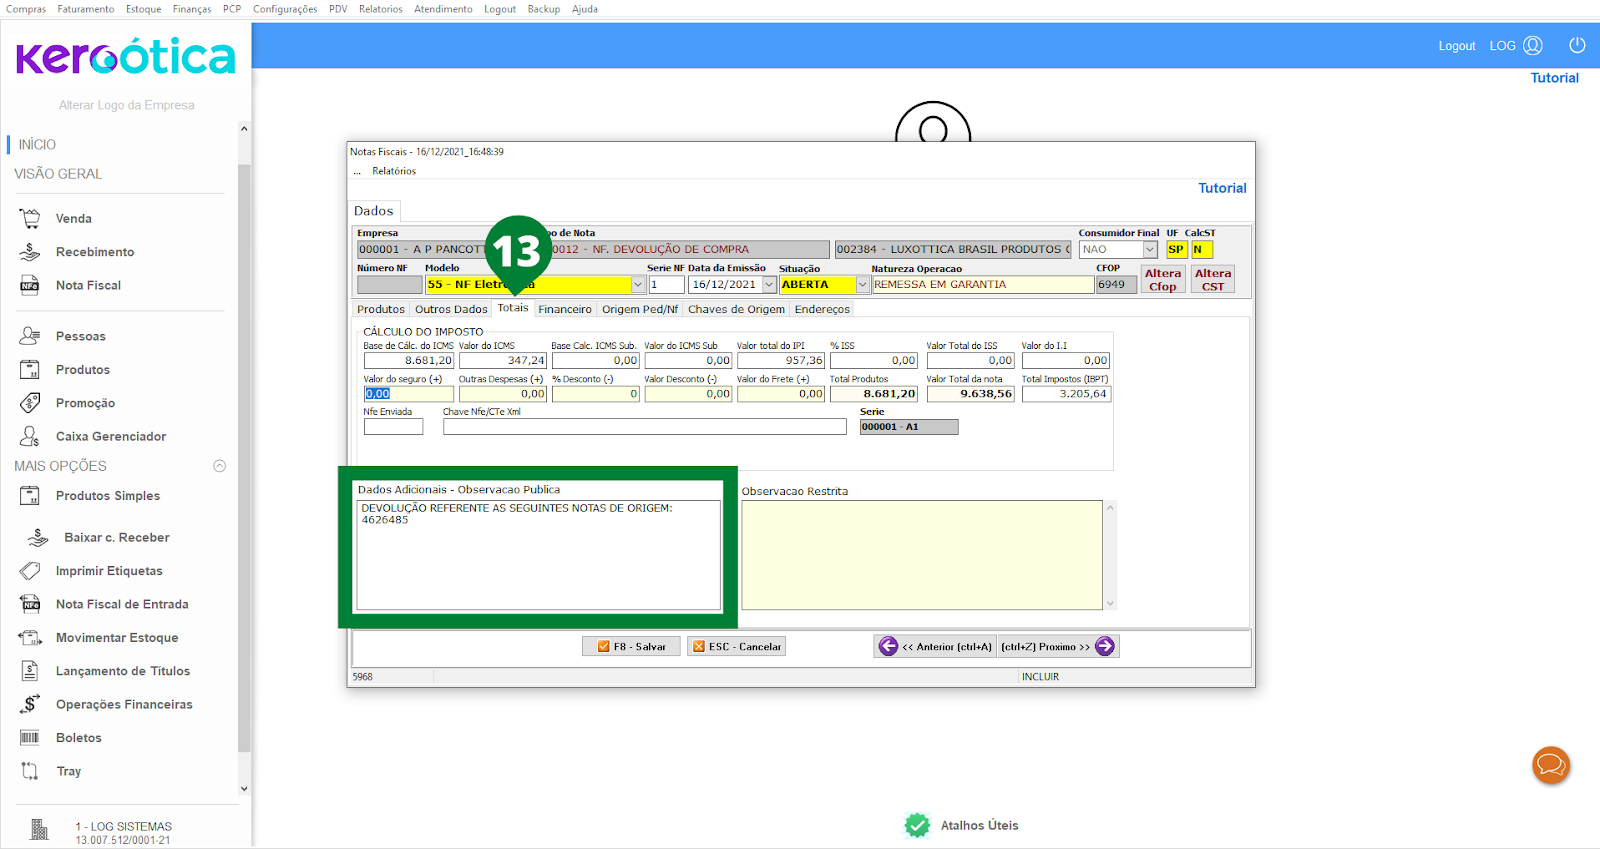Click the Tutorial link under the blue header
This screenshot has width=1600, height=849.
[x=1554, y=78]
